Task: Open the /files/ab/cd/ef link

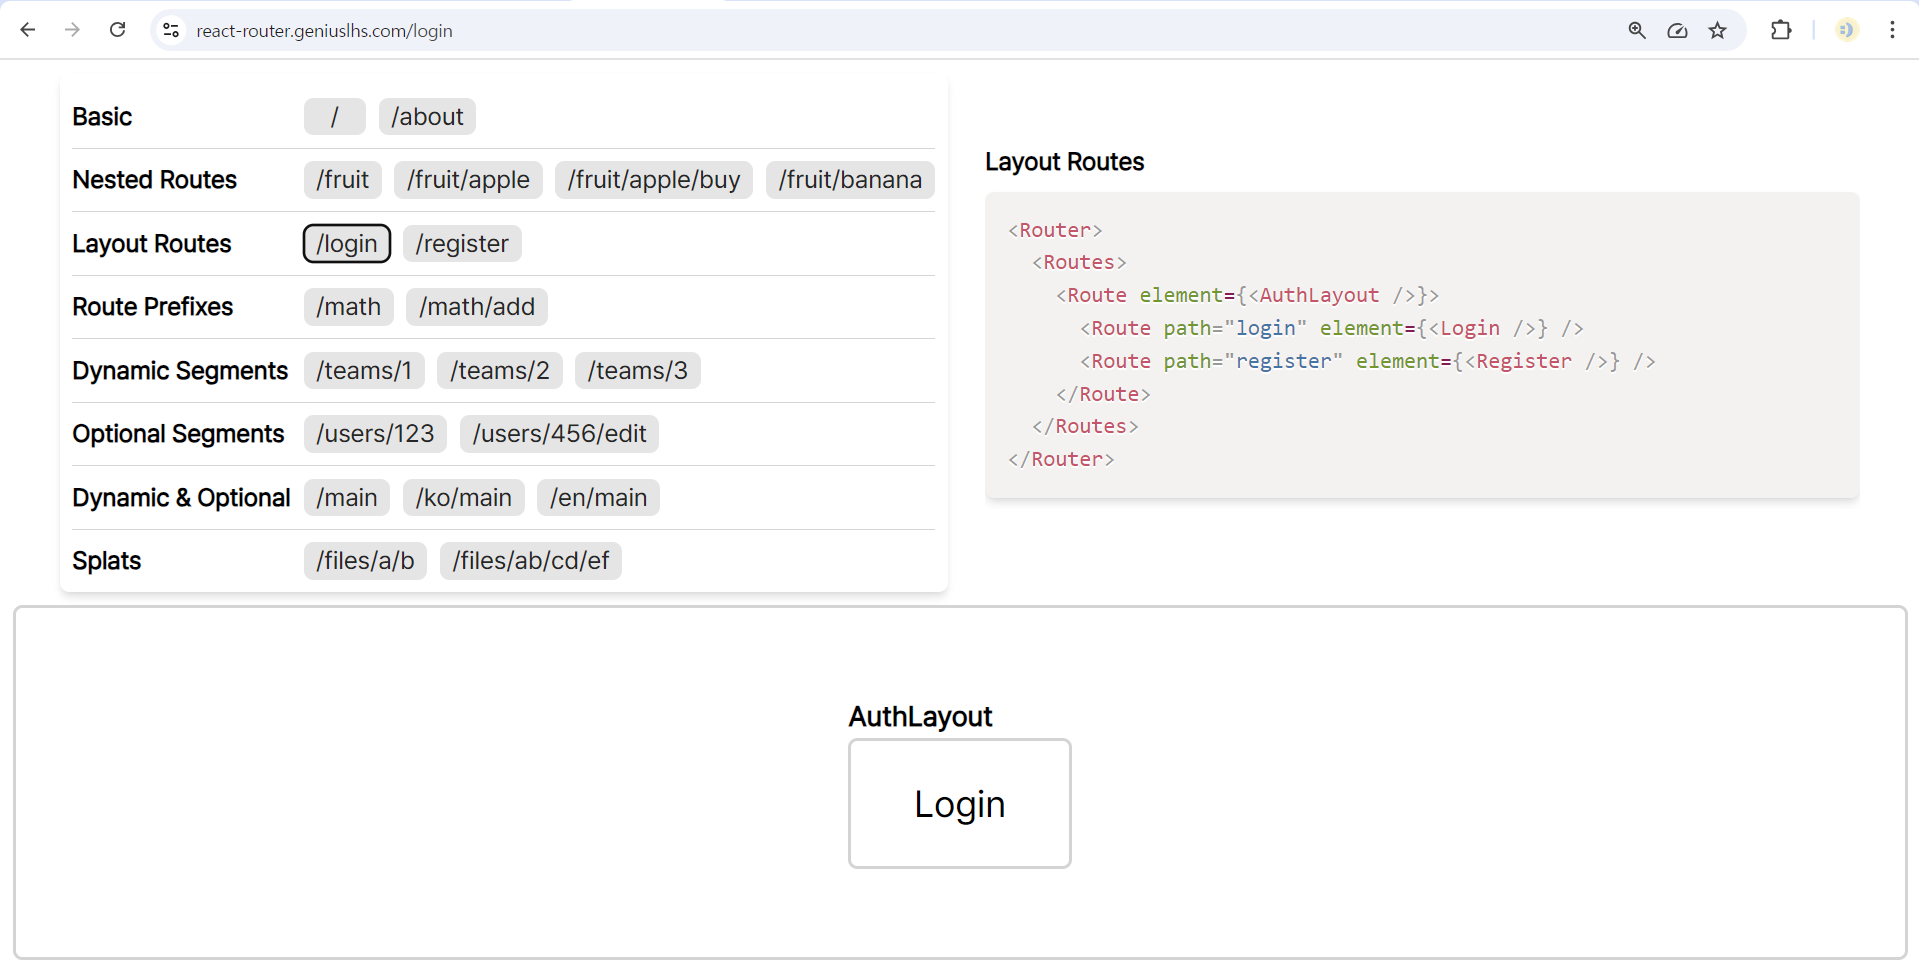Action: click(530, 561)
